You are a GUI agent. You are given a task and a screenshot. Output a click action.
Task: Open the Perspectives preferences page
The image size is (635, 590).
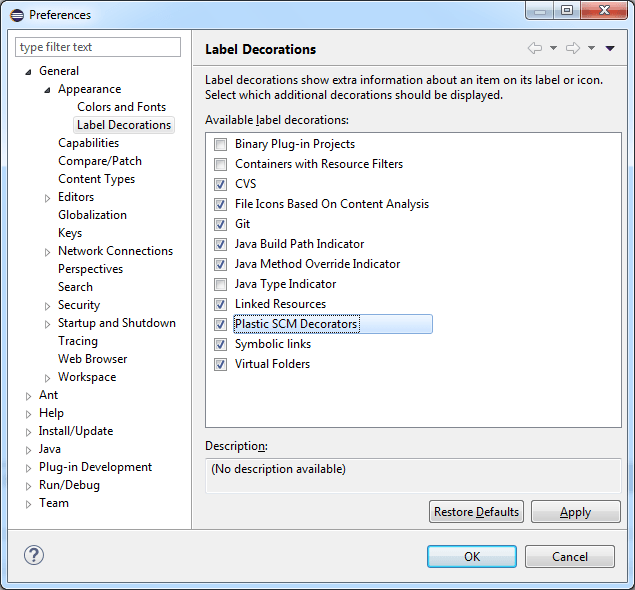[x=90, y=269]
